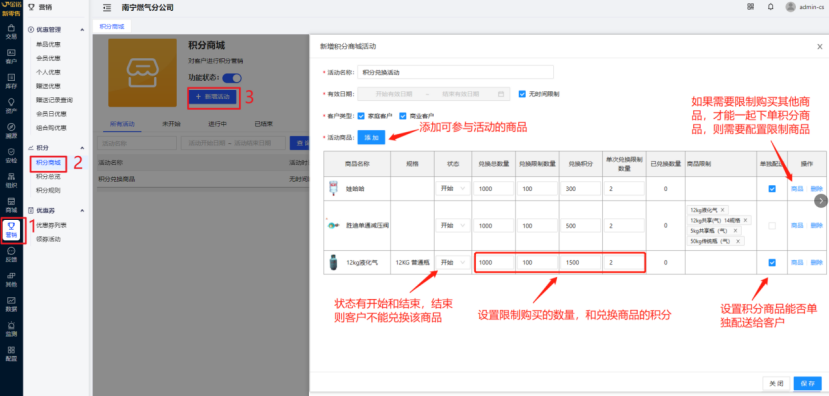The height and width of the screenshot is (396, 829).
Task: Click 兑换总数量 field in 娃哈哈 row
Action: 494,188
